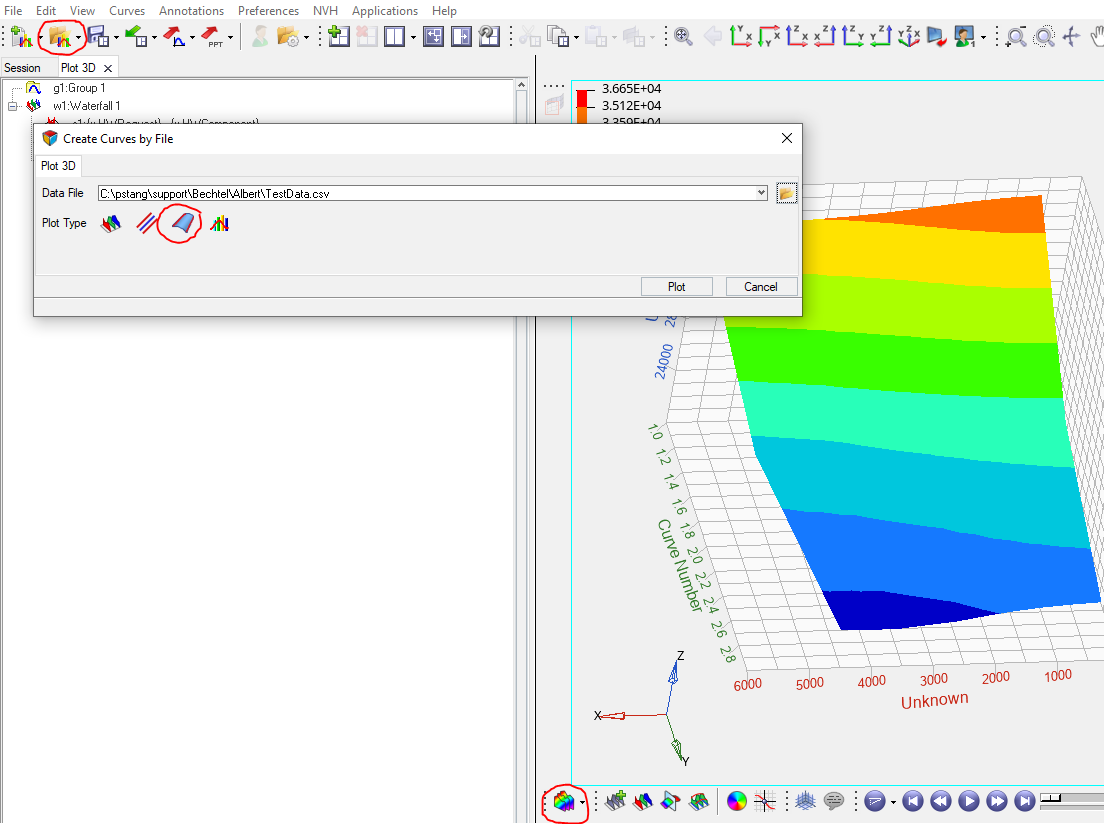Open dropdown arrow beside Create Curves icon
1104x824 pixels.
(x=582, y=803)
